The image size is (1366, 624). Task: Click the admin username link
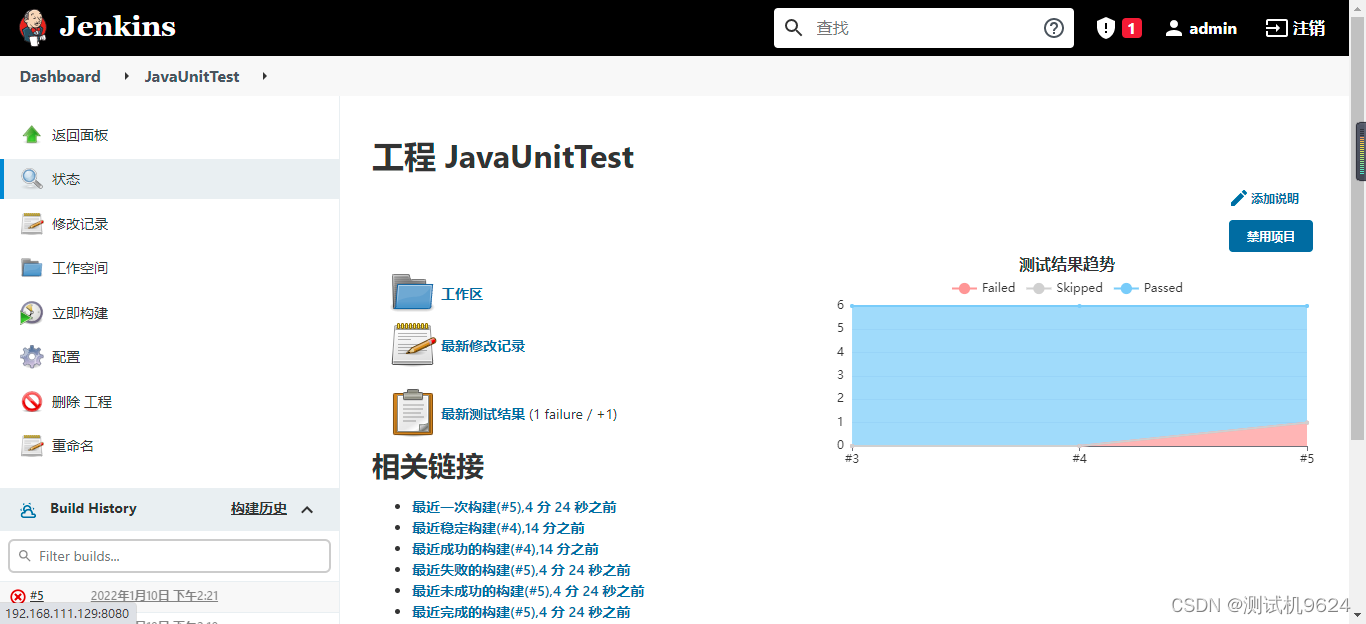pos(1213,28)
